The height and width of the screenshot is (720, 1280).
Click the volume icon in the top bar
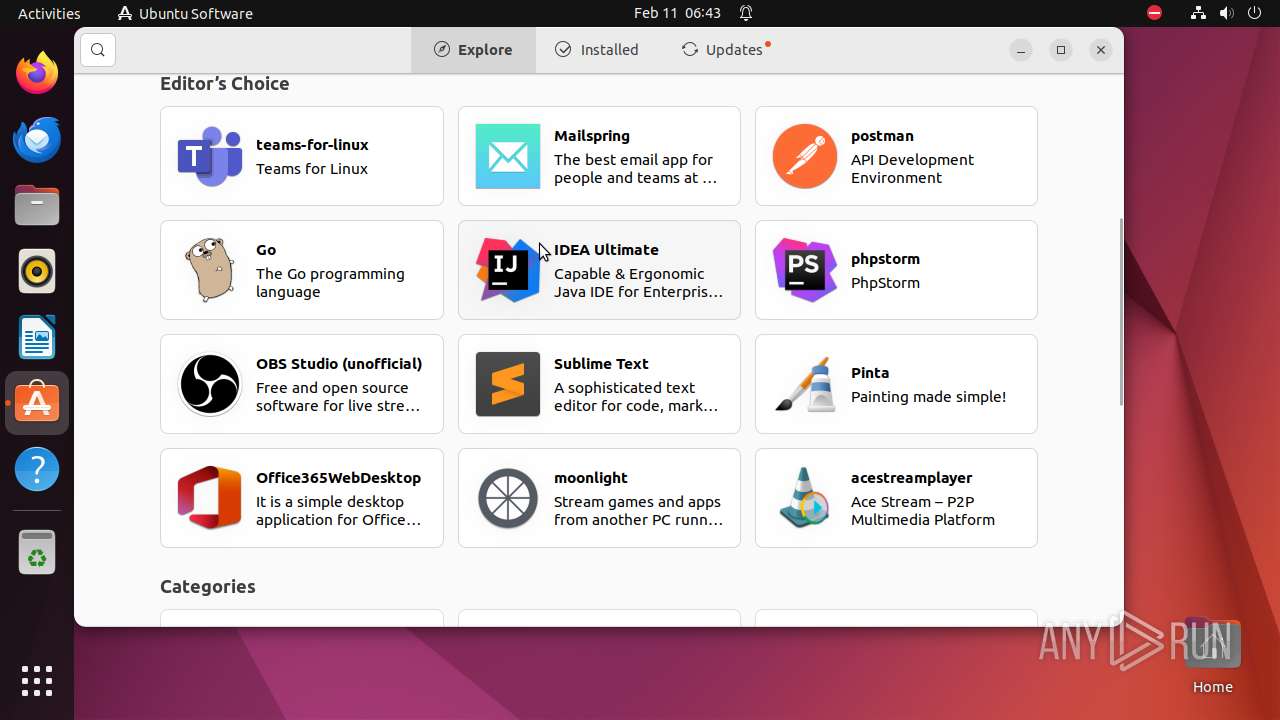coord(1226,13)
